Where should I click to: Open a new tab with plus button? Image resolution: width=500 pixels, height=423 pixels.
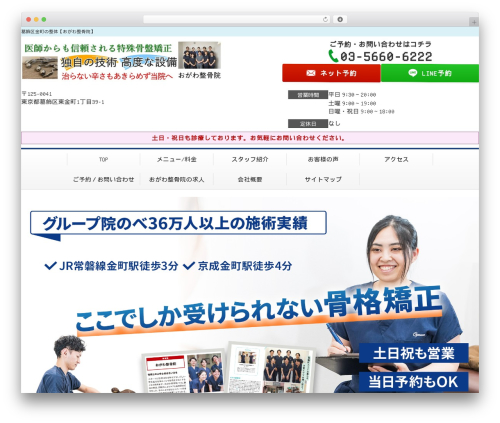click(474, 22)
